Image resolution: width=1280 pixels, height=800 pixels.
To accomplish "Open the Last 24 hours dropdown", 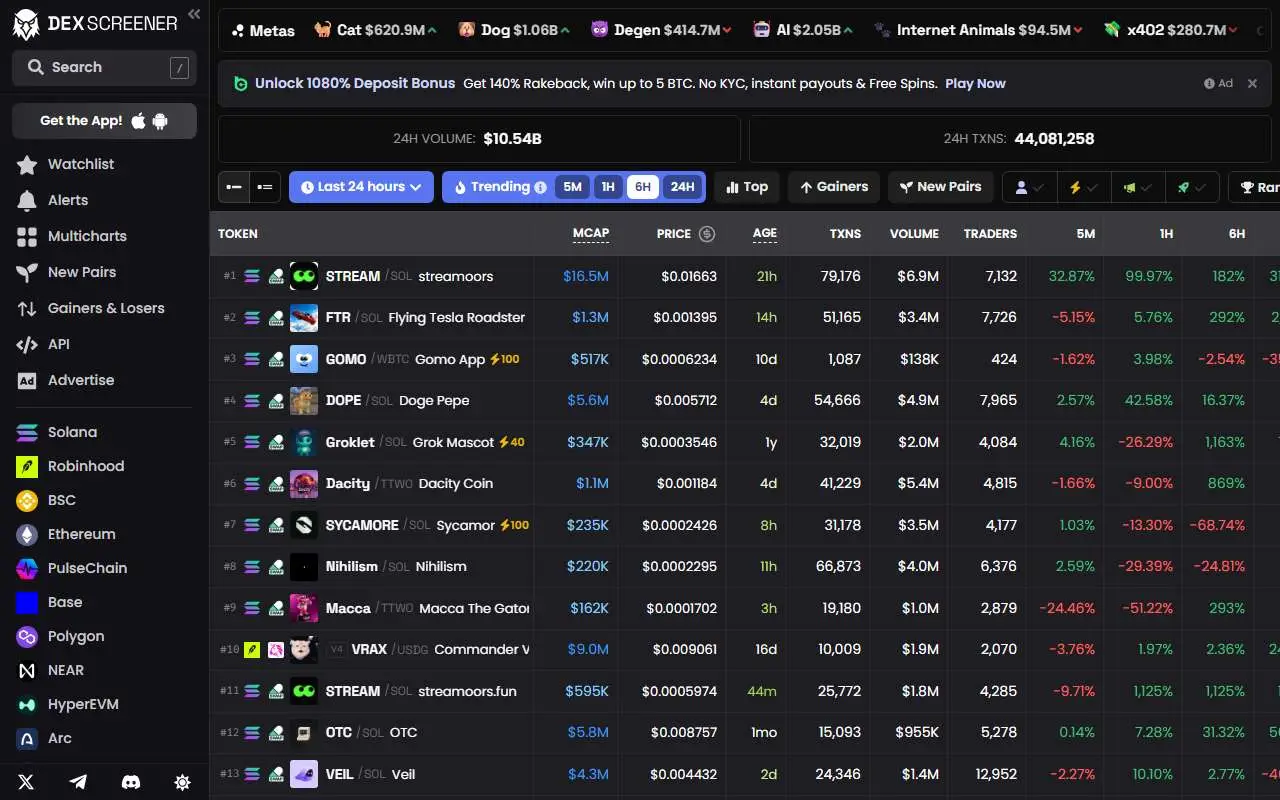I will (361, 187).
